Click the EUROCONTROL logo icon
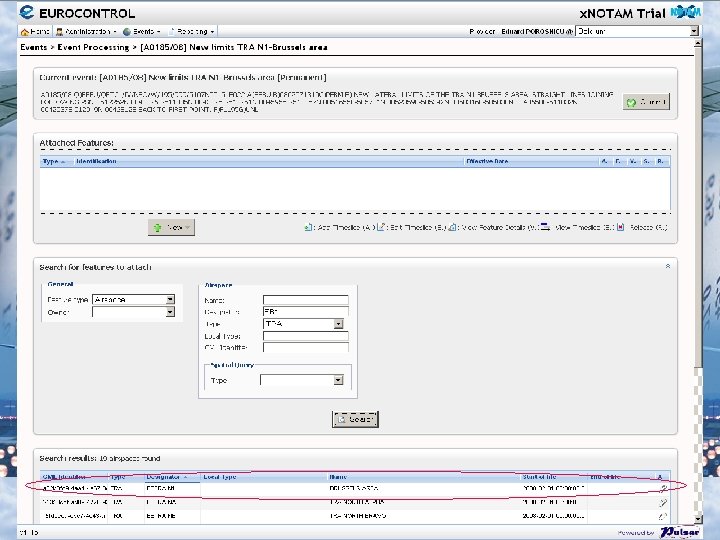The image size is (720, 540). (x=27, y=12)
